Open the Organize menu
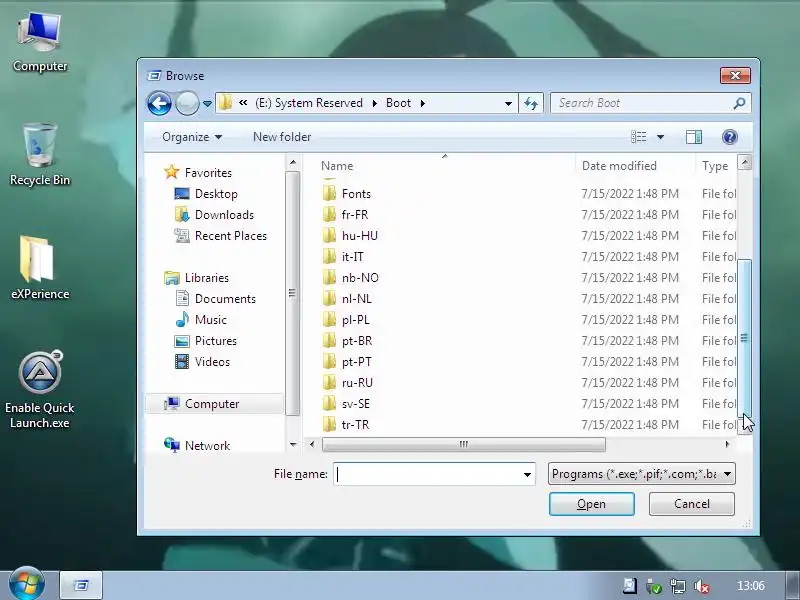800x600 pixels. [x=192, y=137]
